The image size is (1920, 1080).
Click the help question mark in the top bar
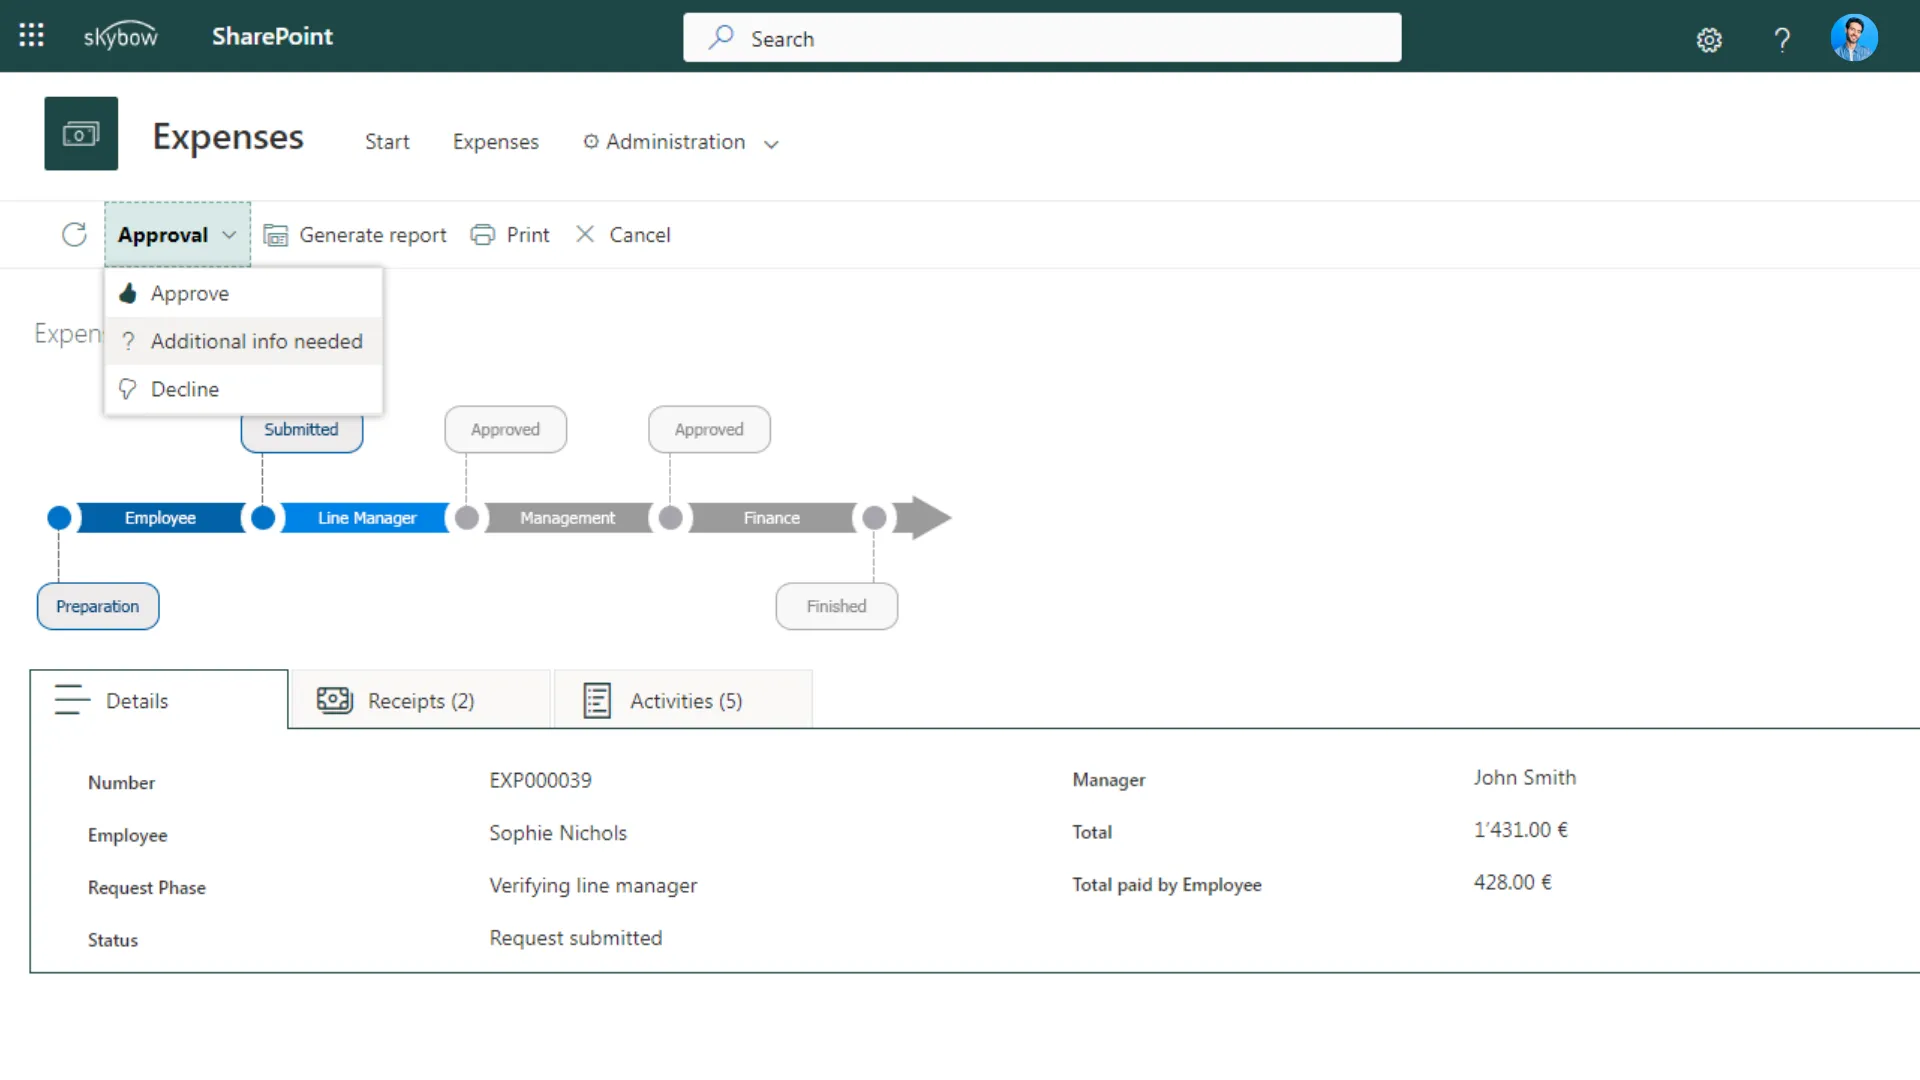(1783, 40)
